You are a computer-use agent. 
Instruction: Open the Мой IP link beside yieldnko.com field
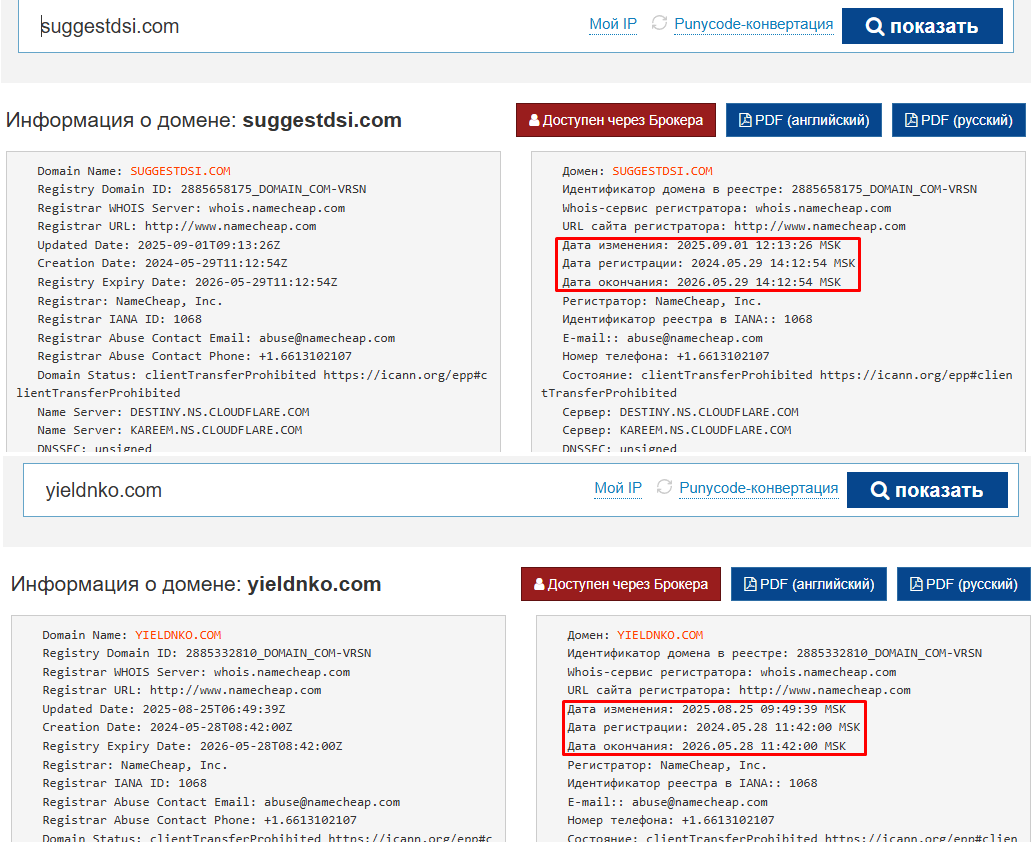(x=618, y=488)
